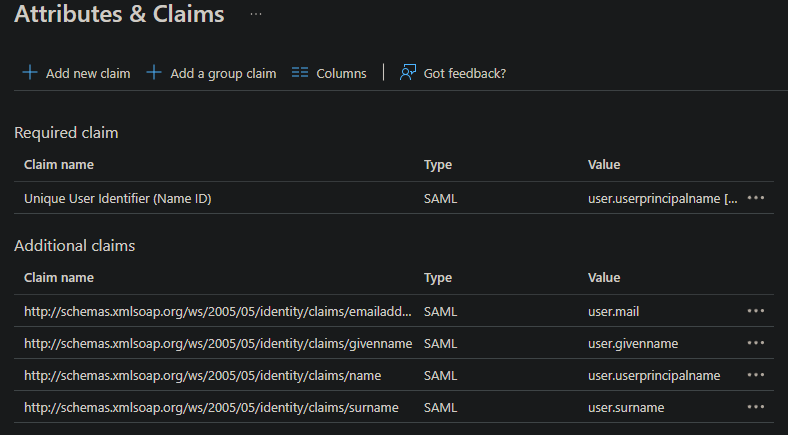788x435 pixels.
Task: Click the Got feedback? text
Action: tap(465, 73)
